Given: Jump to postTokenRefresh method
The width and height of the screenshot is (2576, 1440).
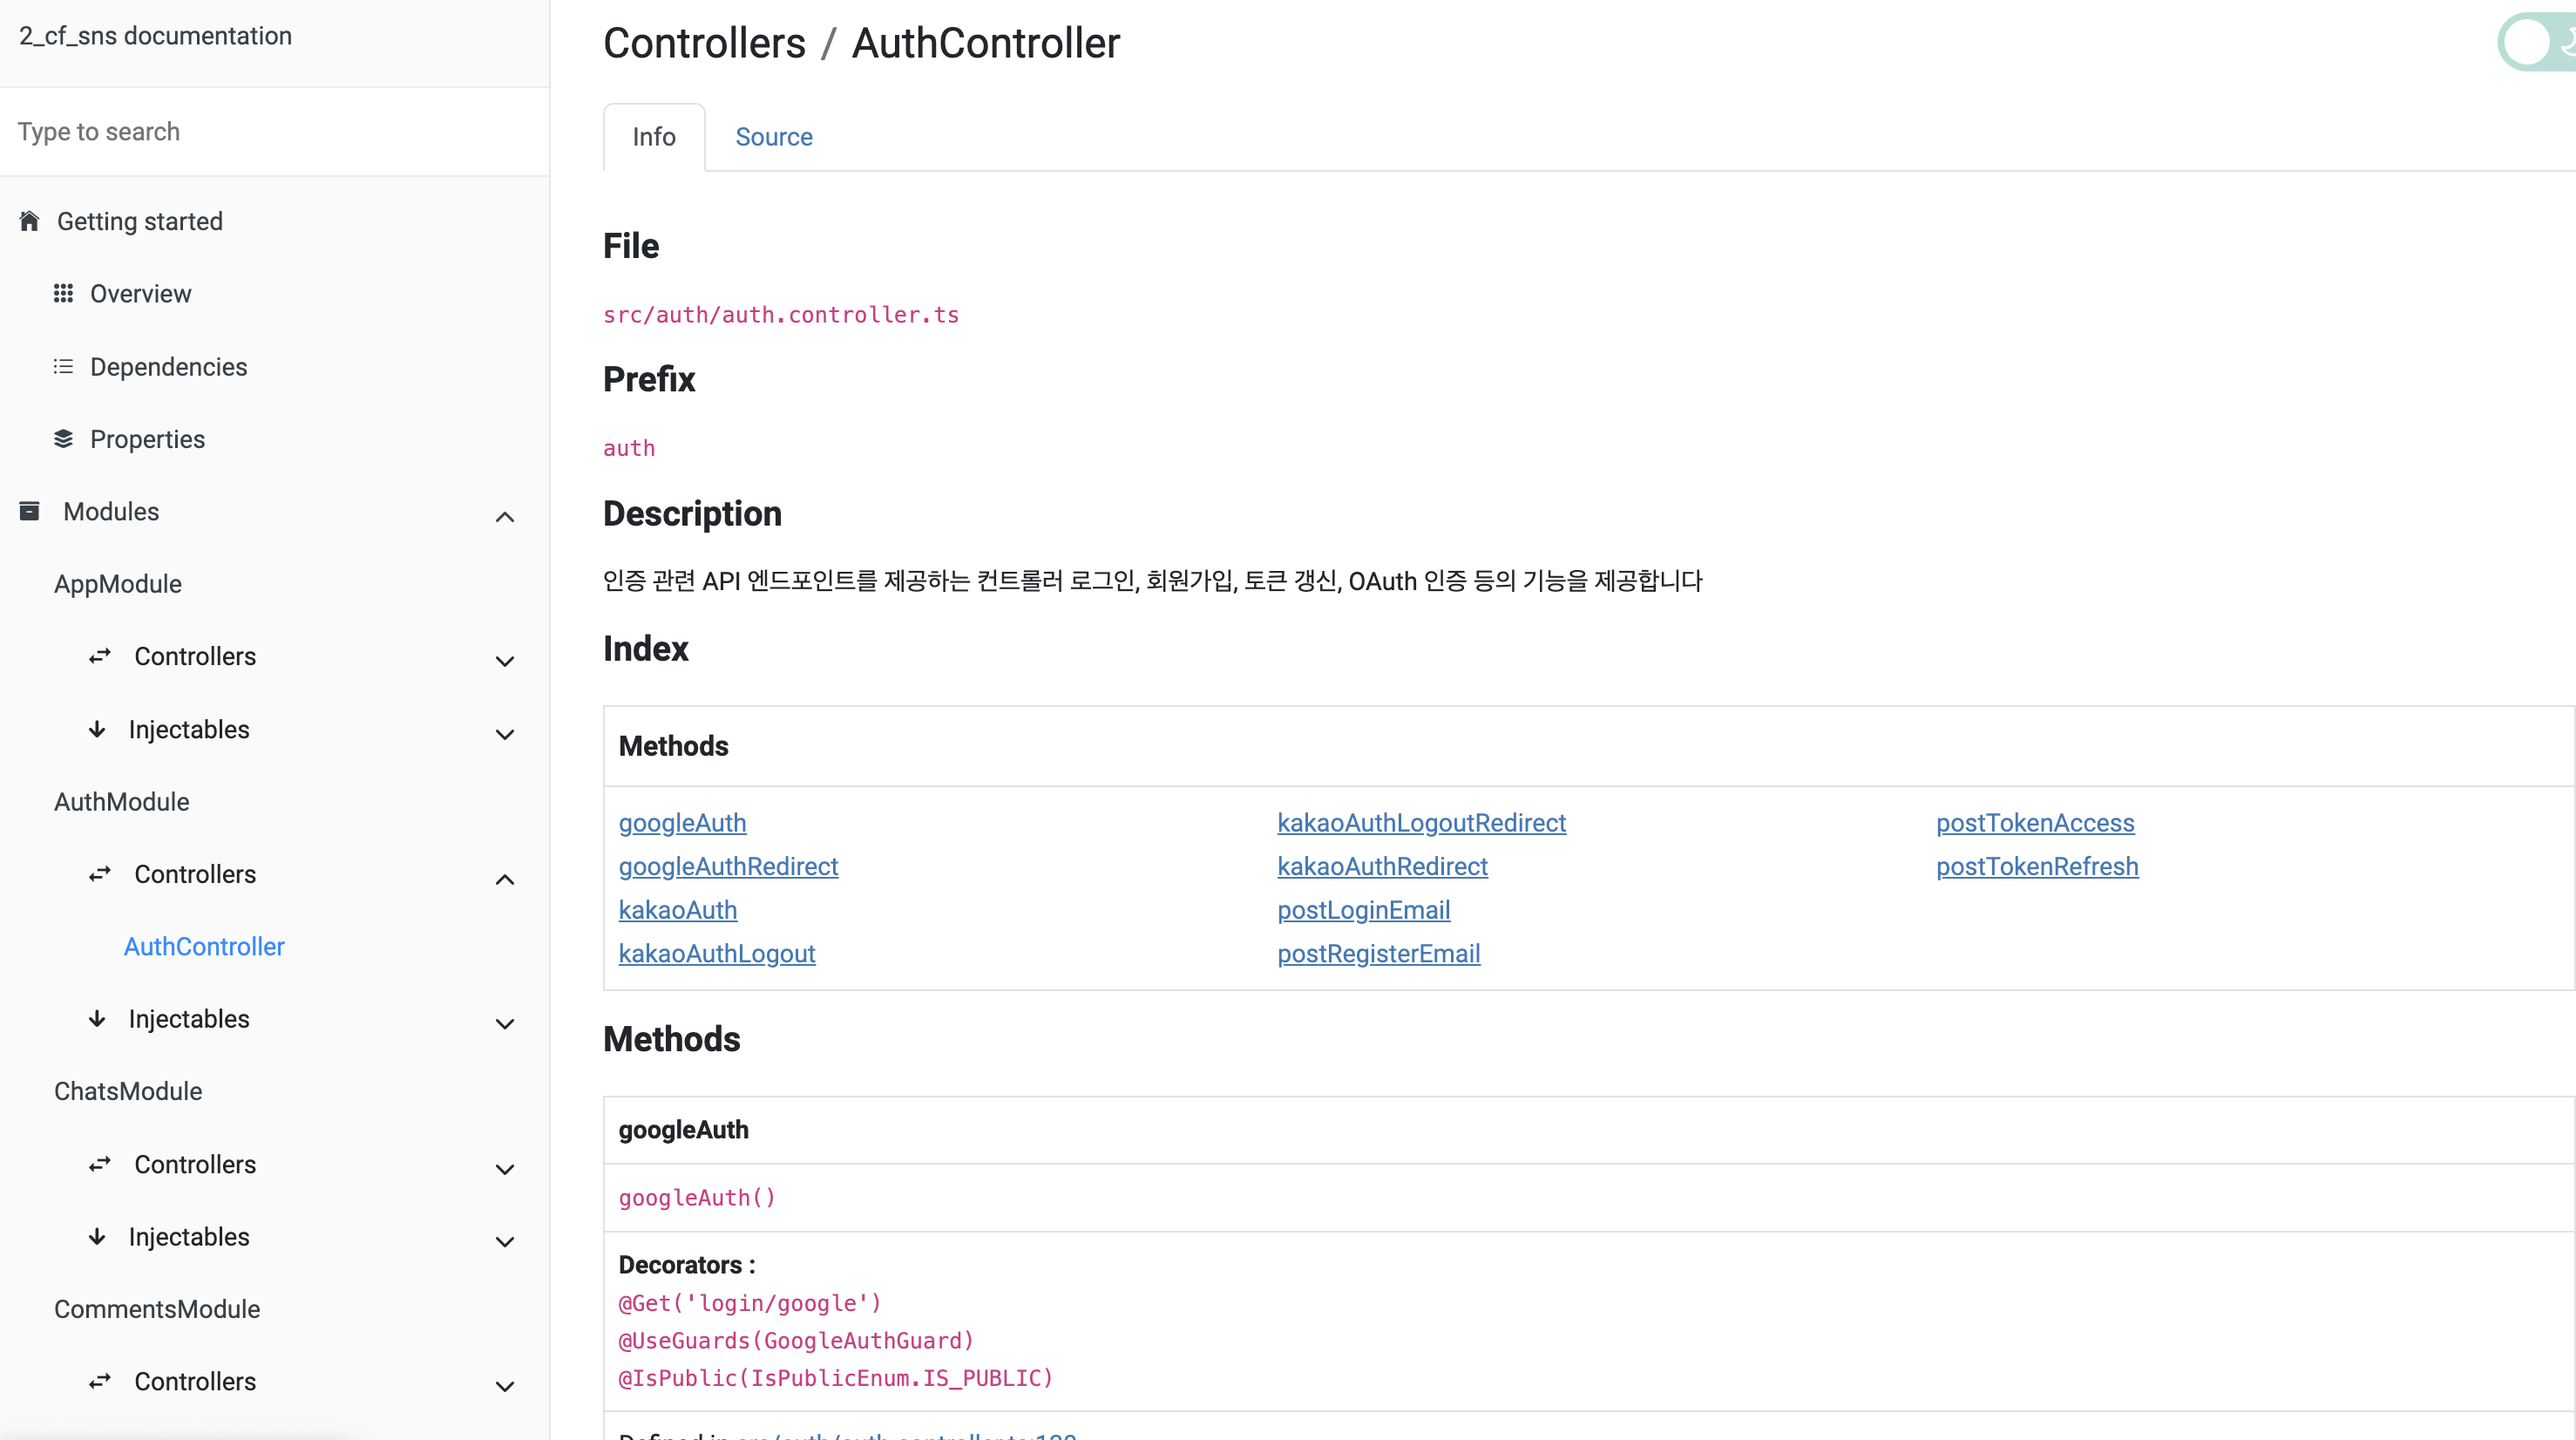Looking at the screenshot, I should coord(2036,866).
